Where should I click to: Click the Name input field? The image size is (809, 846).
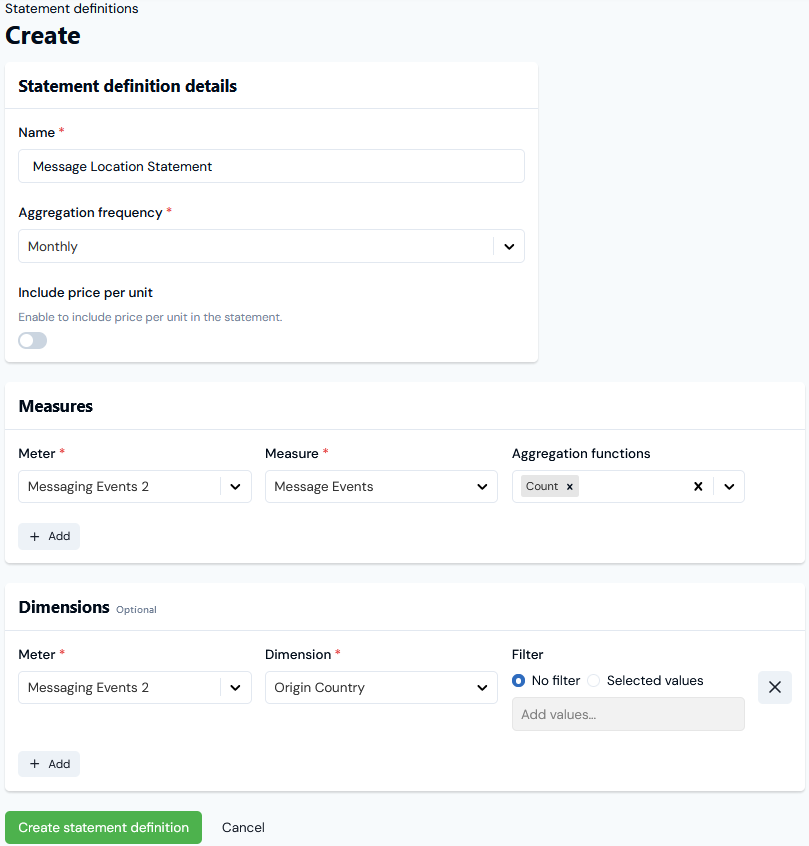[271, 167]
